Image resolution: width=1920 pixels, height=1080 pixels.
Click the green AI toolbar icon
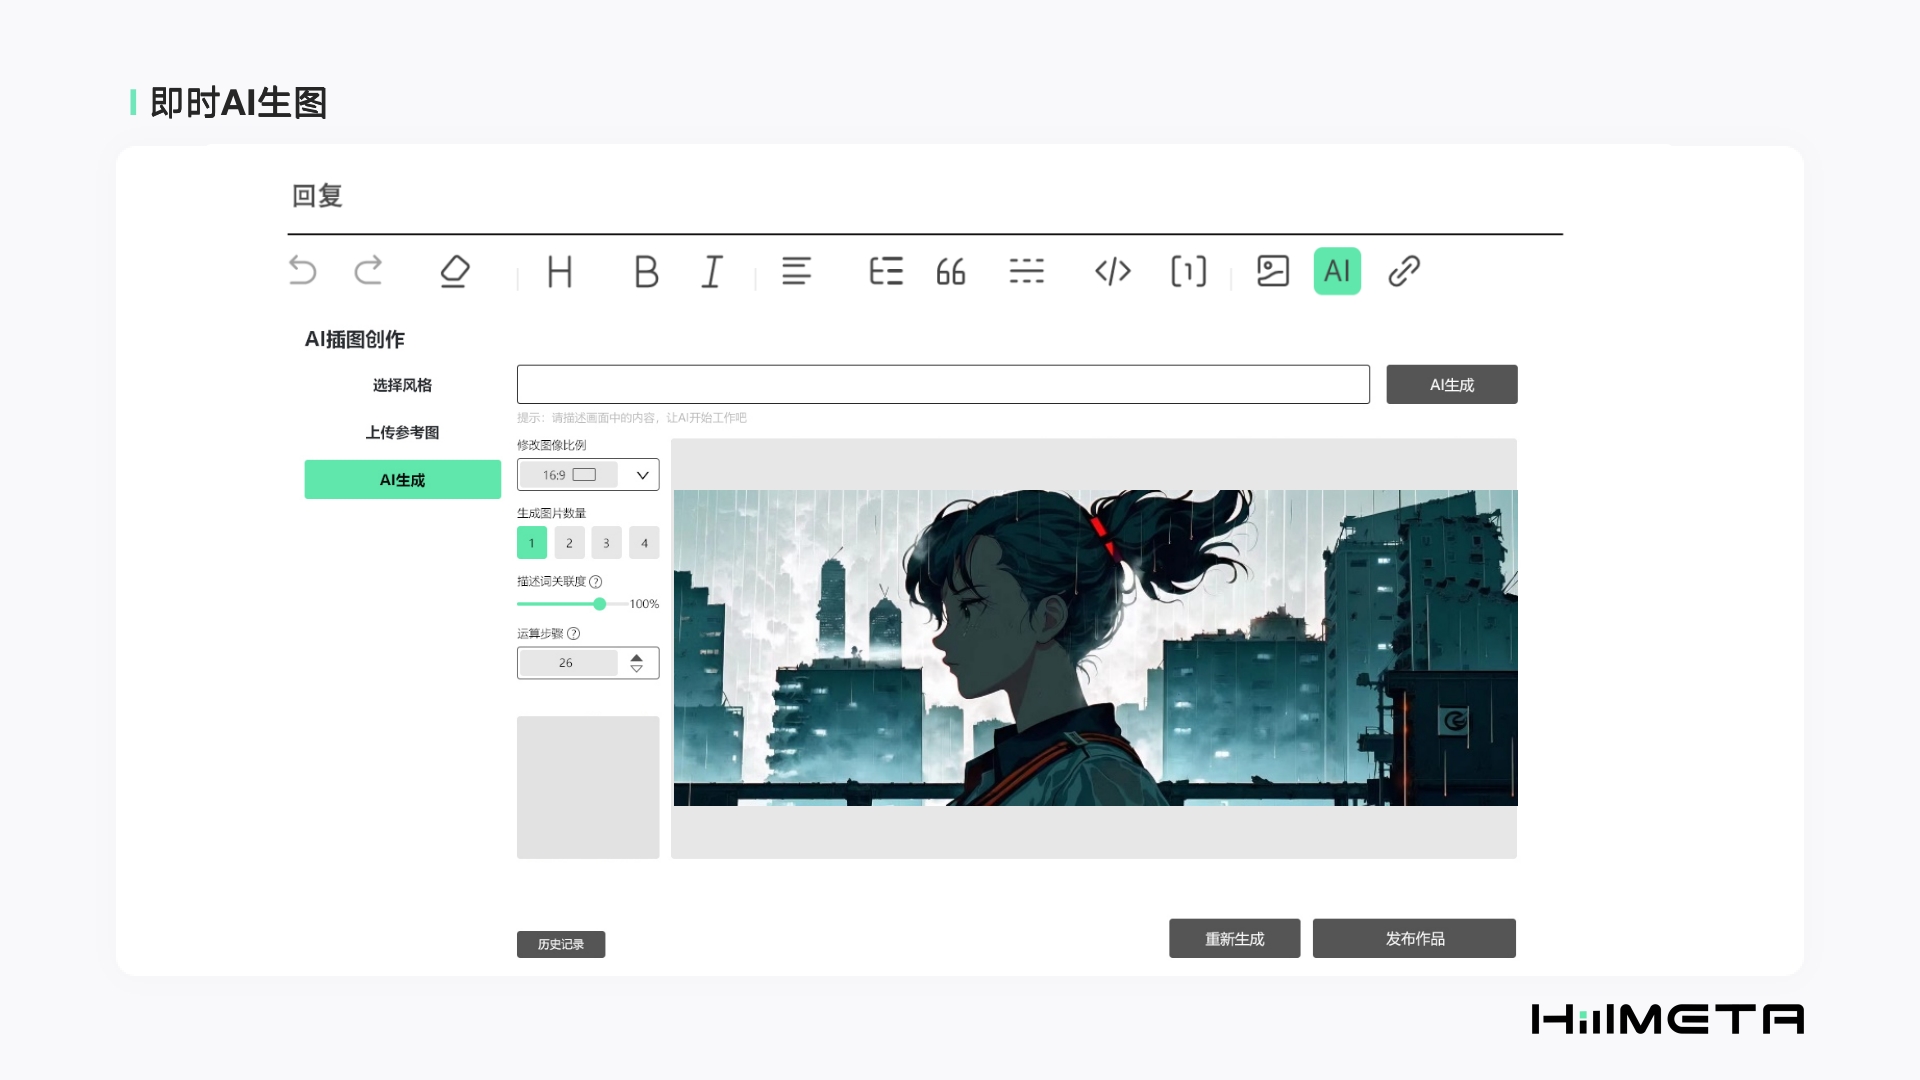point(1337,271)
